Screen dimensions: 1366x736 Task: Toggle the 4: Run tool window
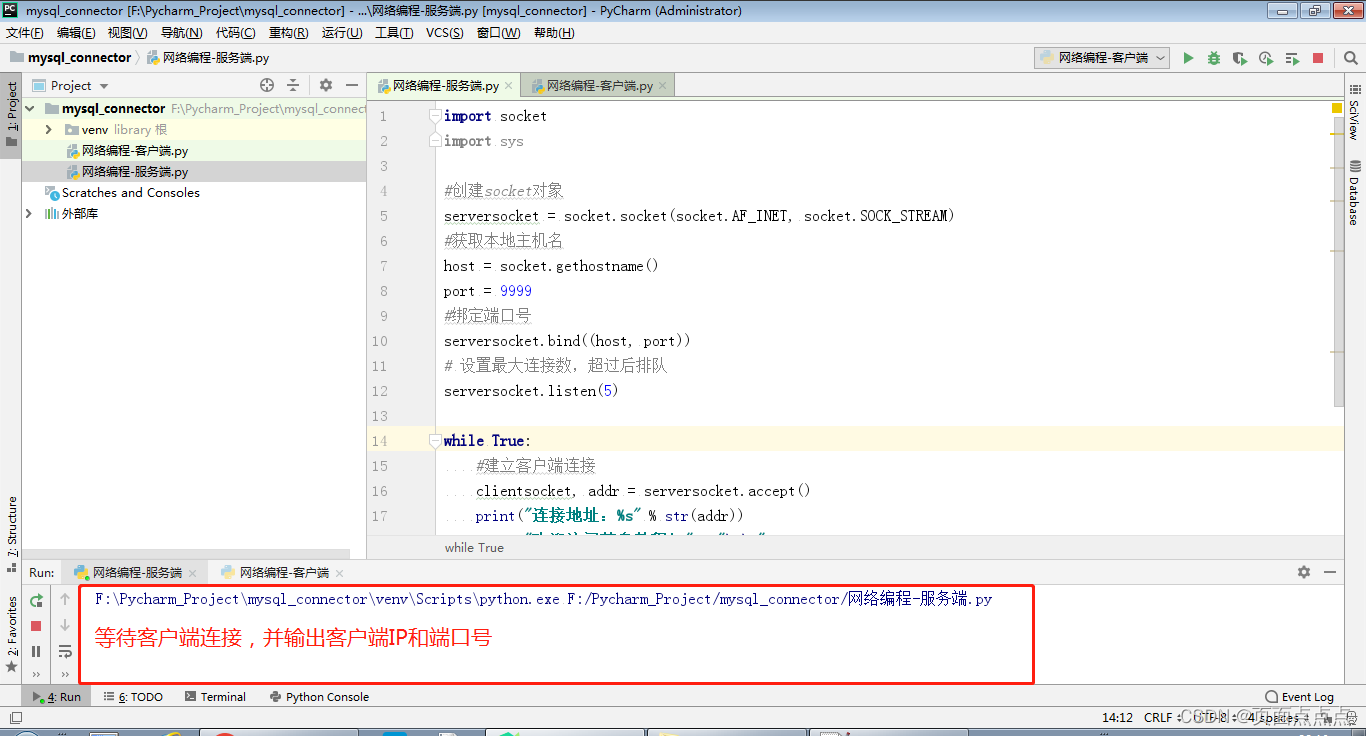click(x=58, y=697)
